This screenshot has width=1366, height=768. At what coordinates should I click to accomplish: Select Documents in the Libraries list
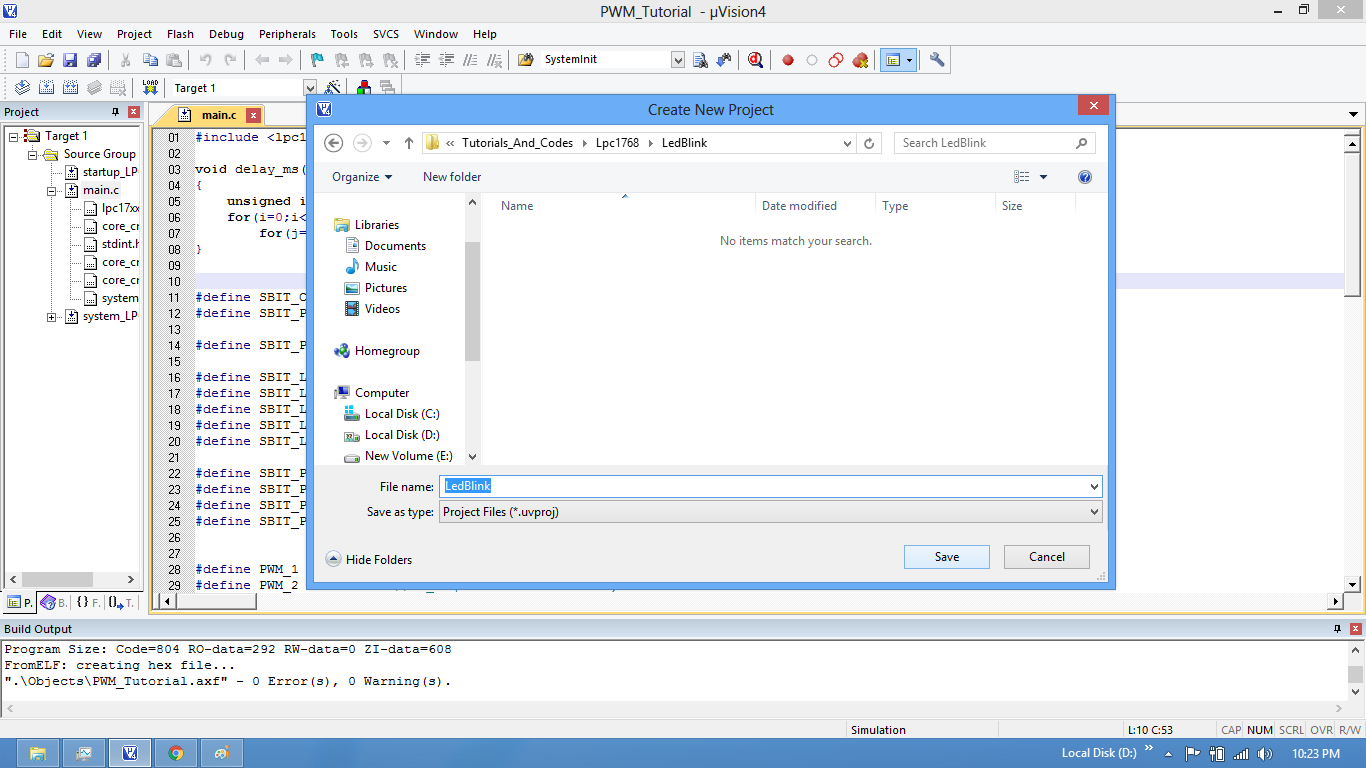[x=395, y=246]
